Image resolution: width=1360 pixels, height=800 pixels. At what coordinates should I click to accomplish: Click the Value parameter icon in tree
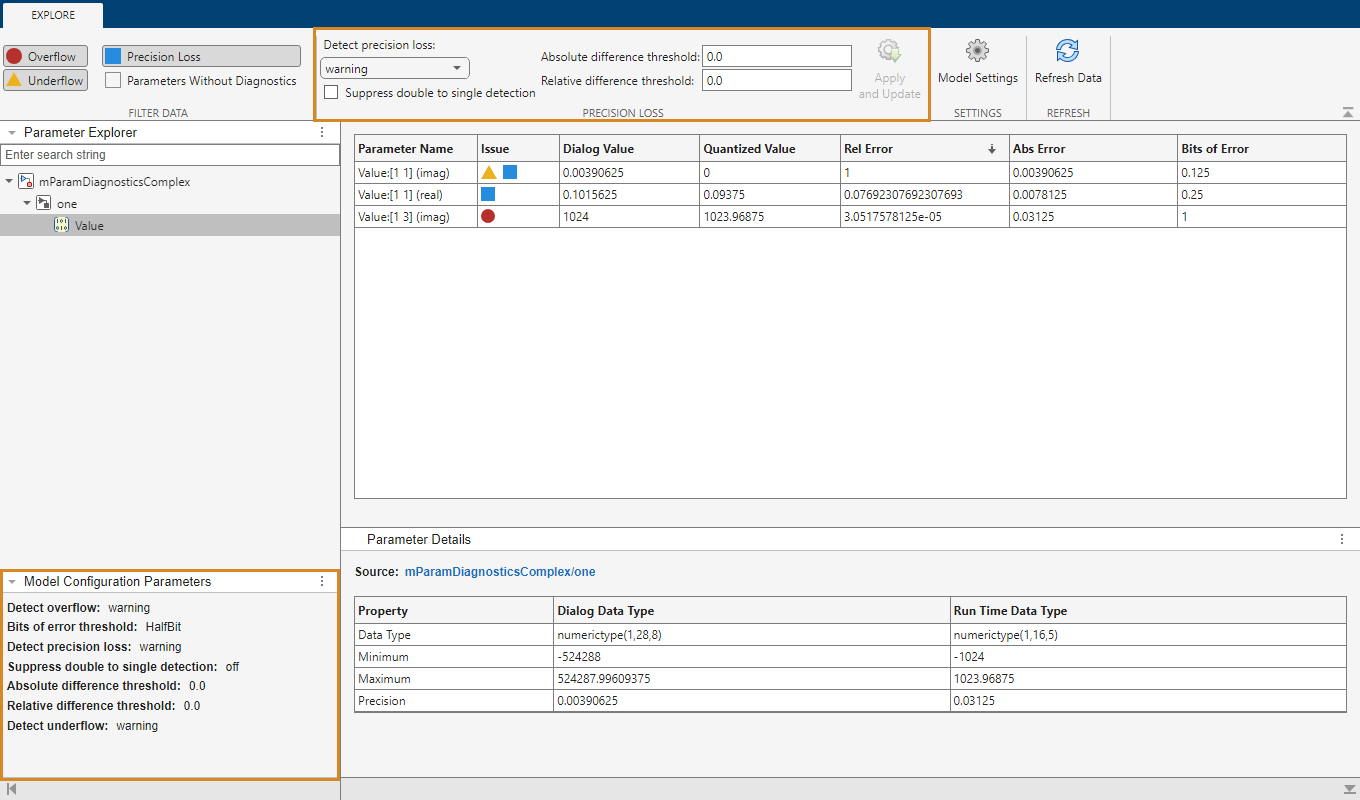[61, 226]
